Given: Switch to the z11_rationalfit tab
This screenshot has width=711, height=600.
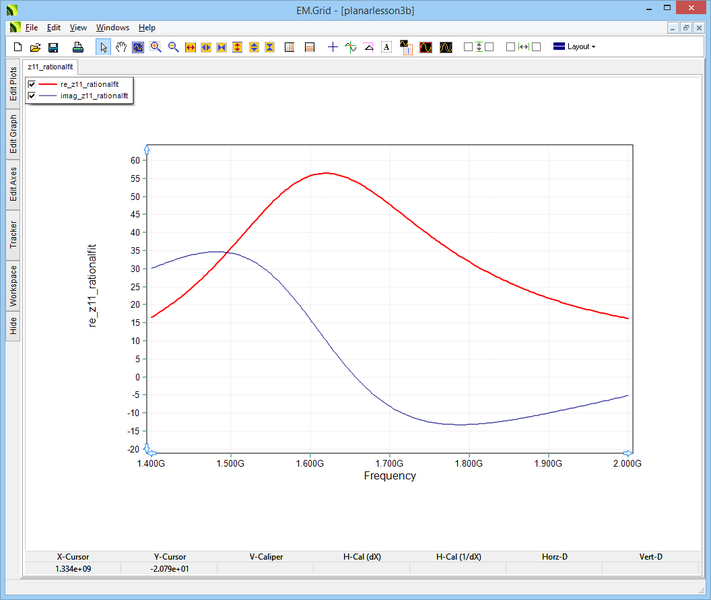Looking at the screenshot, I should pyautogui.click(x=51, y=66).
